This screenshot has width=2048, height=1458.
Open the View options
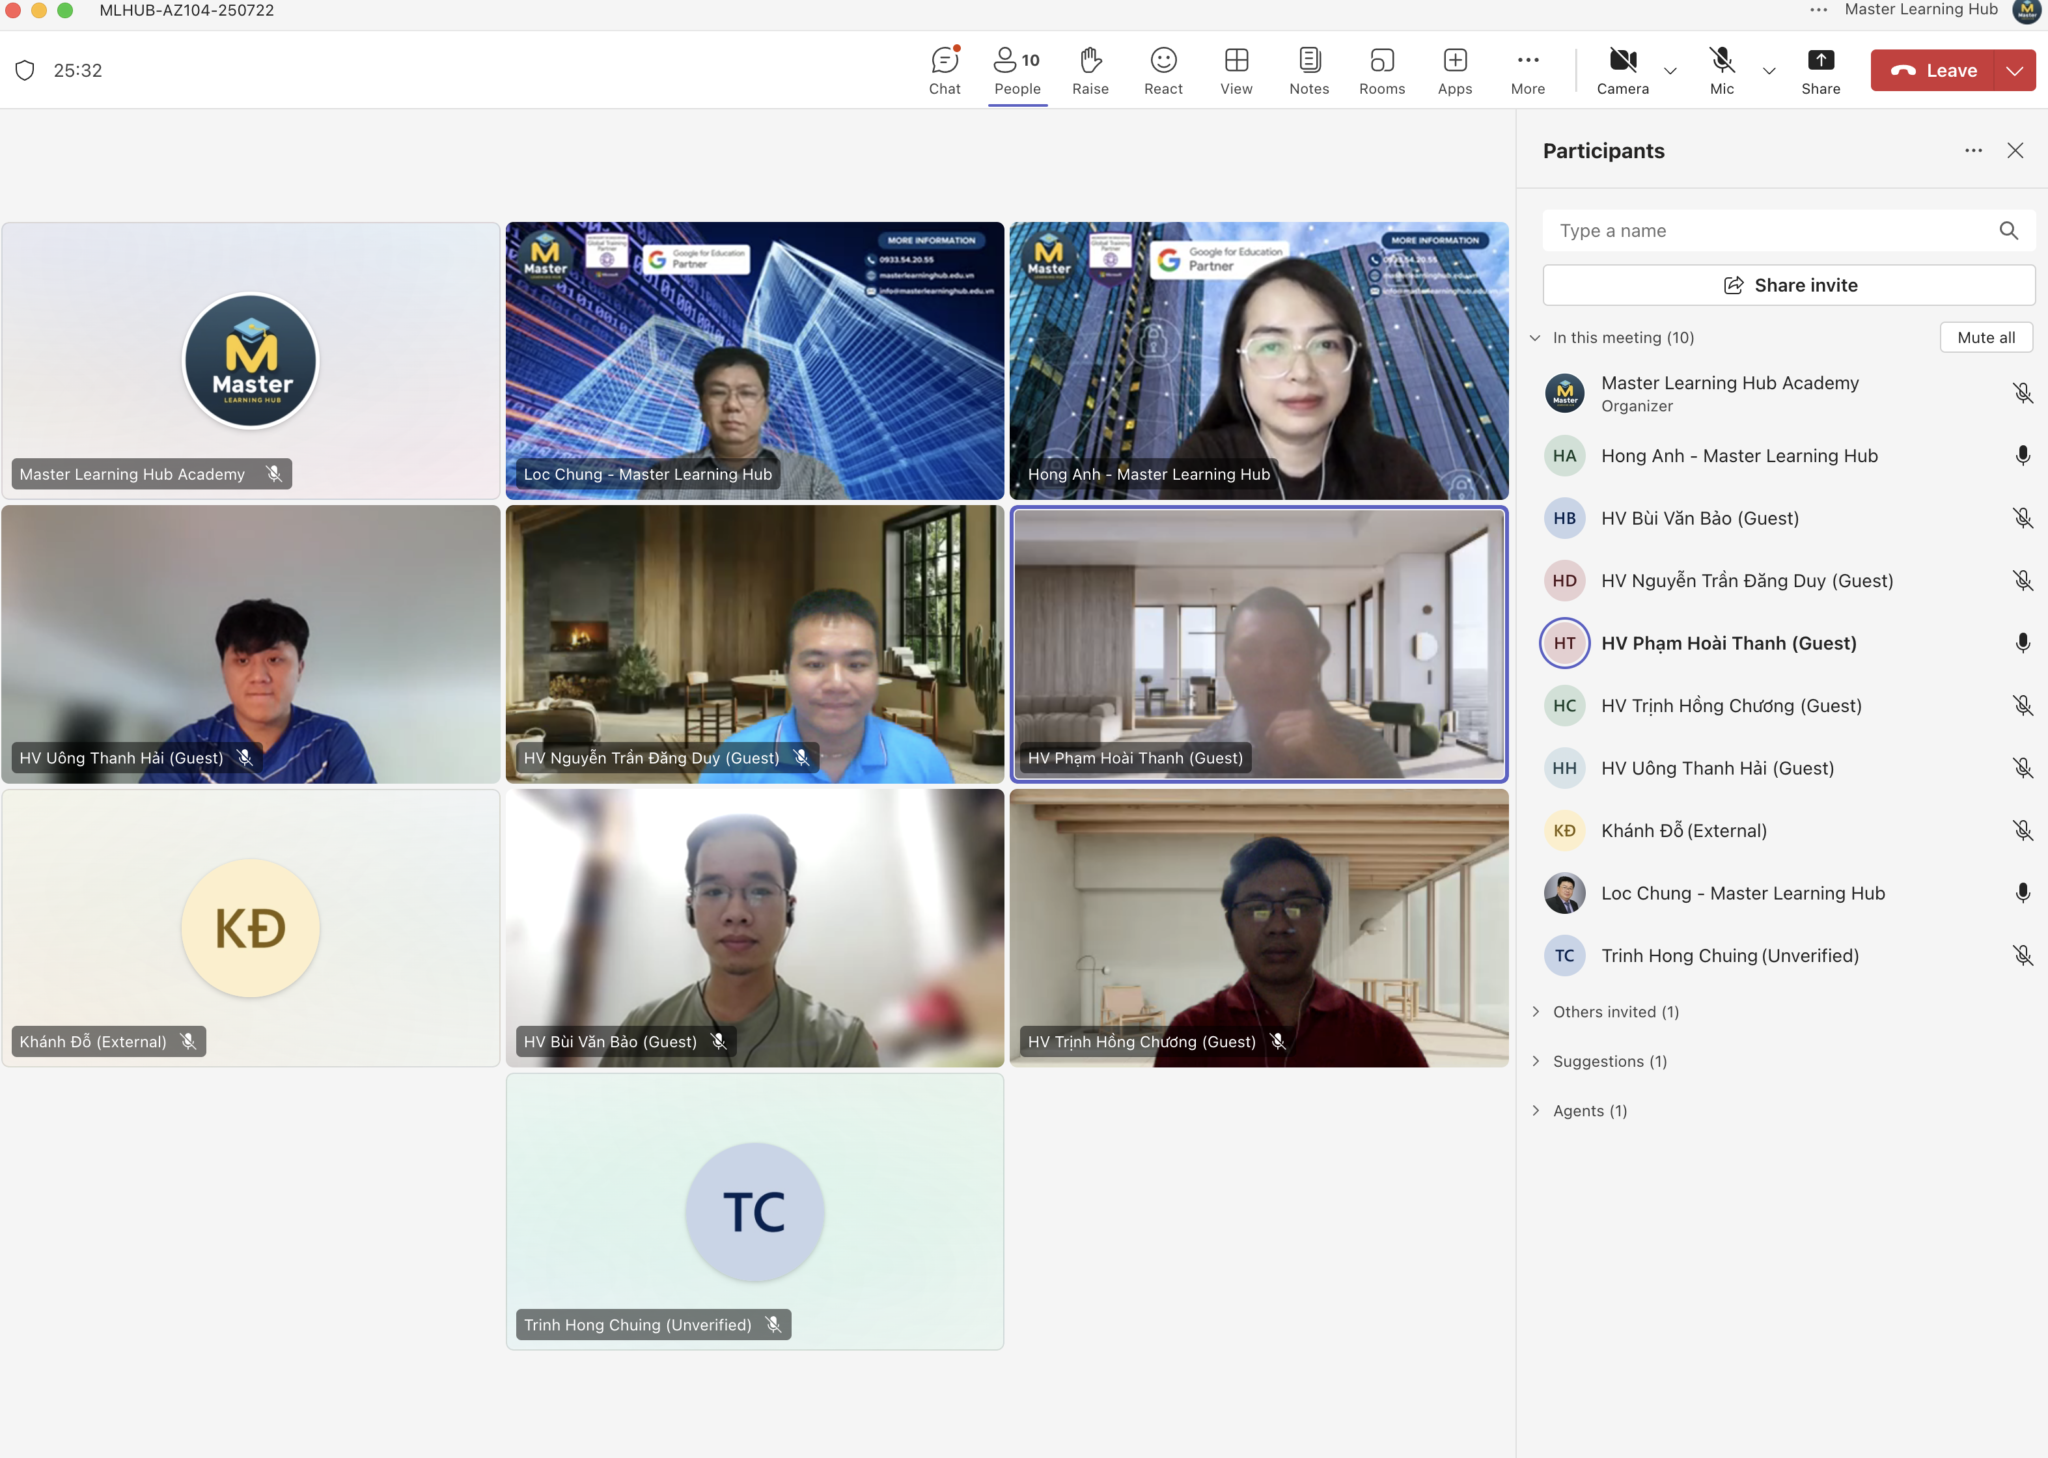click(1235, 69)
